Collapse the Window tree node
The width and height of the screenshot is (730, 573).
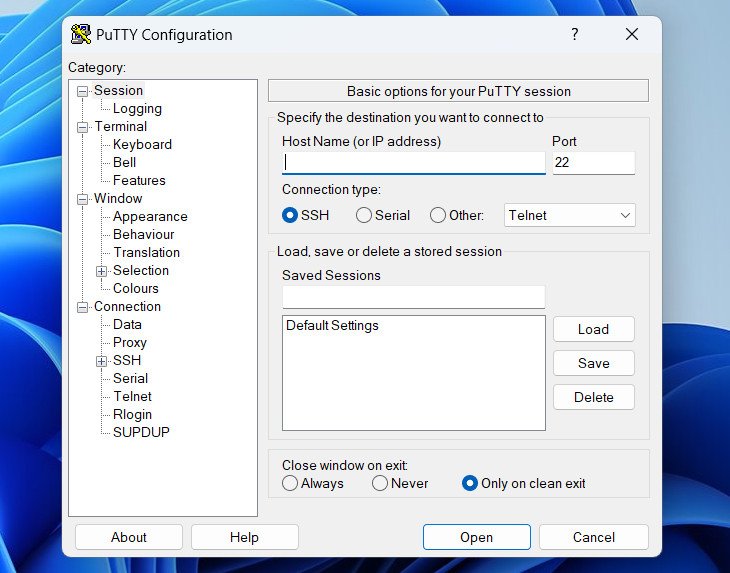tap(82, 199)
